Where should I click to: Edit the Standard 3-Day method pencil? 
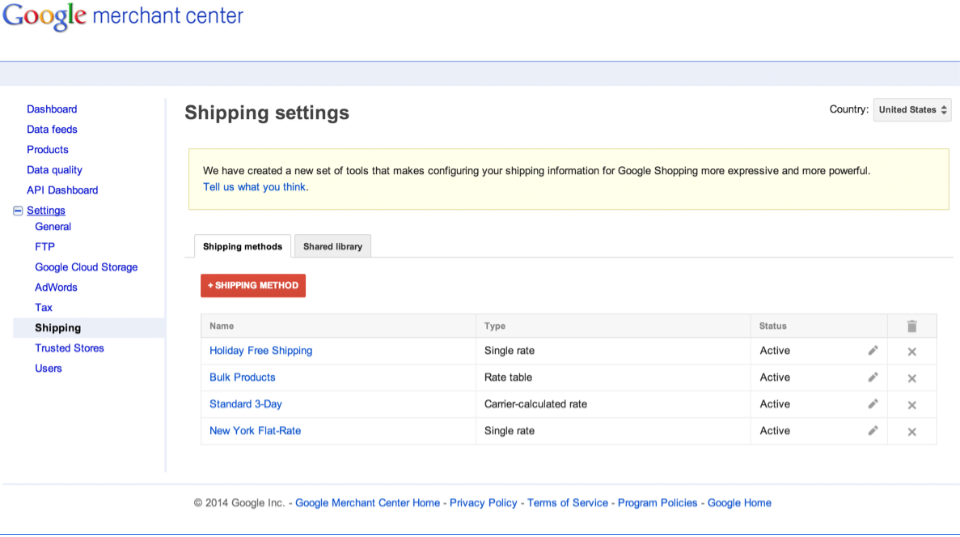(x=873, y=404)
